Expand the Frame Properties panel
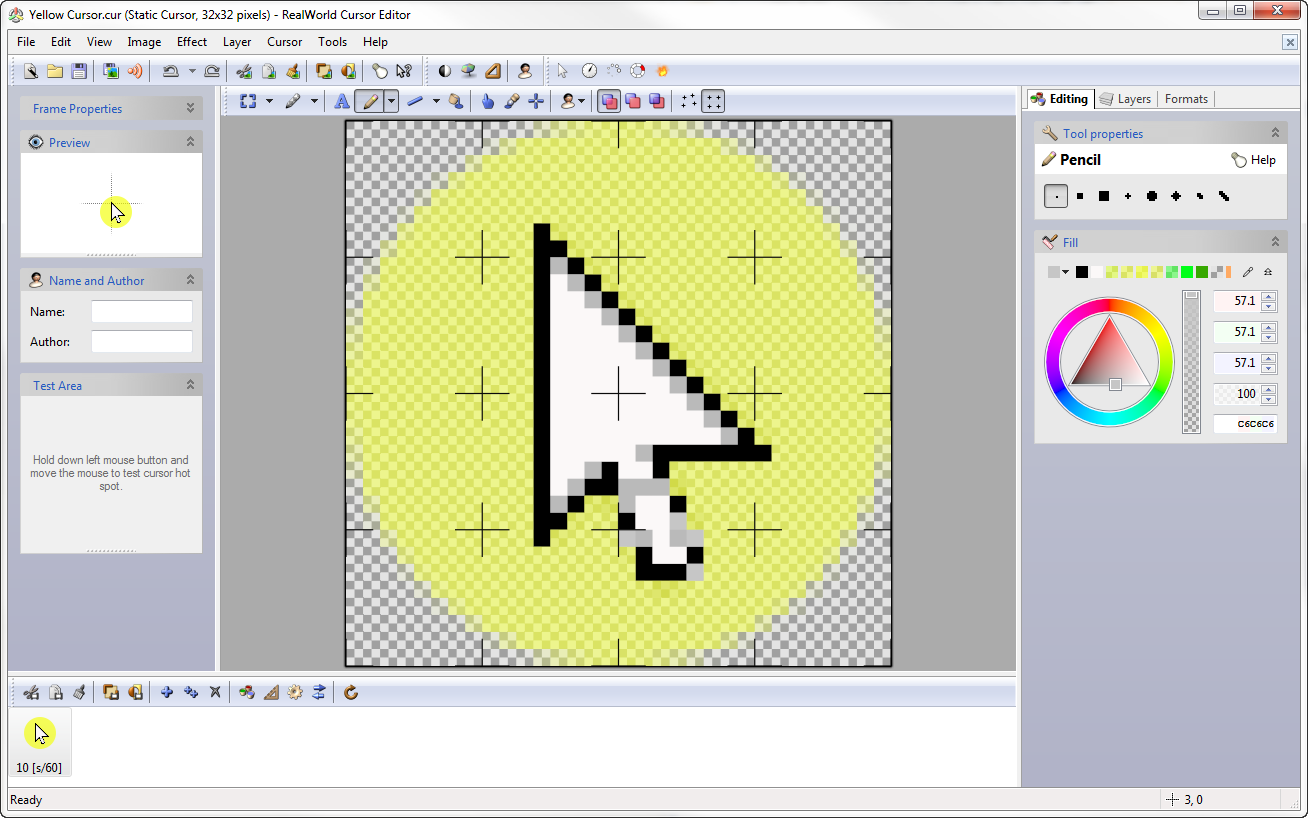Image resolution: width=1308 pixels, height=818 pixels. [x=190, y=108]
